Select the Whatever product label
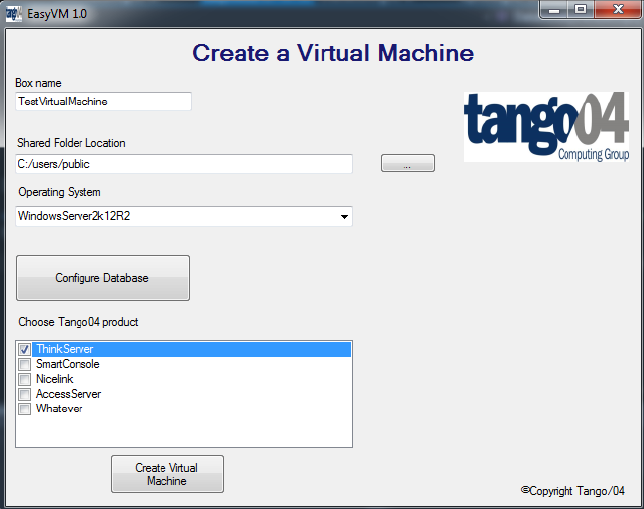Screen dimensions: 644x509 [x=59, y=409]
